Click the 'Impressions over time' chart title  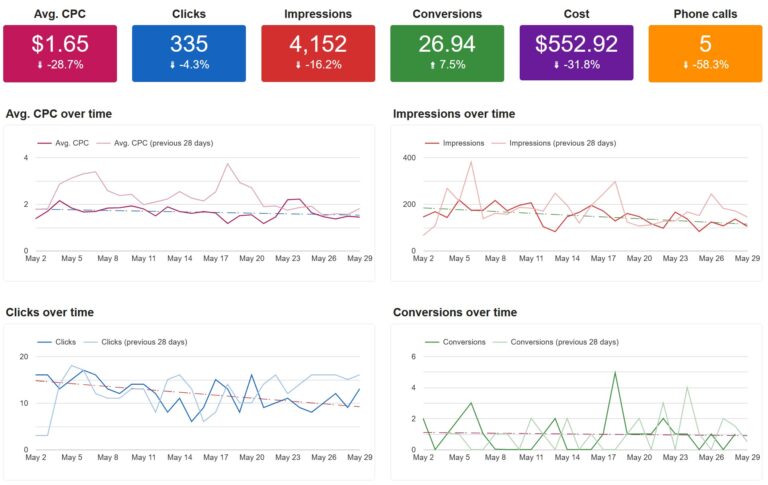tap(454, 114)
